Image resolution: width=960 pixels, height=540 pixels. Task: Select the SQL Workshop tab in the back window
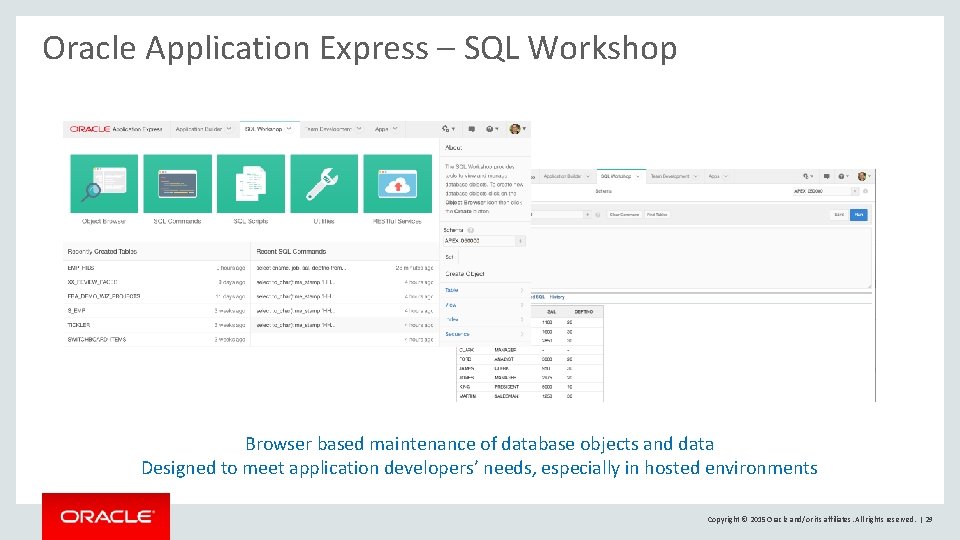tap(620, 176)
